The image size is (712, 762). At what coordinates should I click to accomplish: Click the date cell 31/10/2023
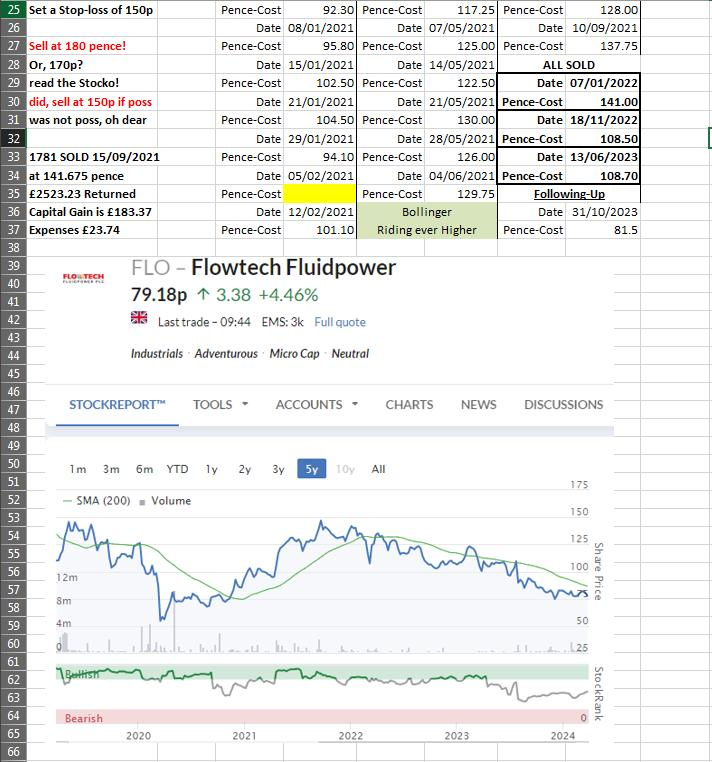tap(603, 212)
